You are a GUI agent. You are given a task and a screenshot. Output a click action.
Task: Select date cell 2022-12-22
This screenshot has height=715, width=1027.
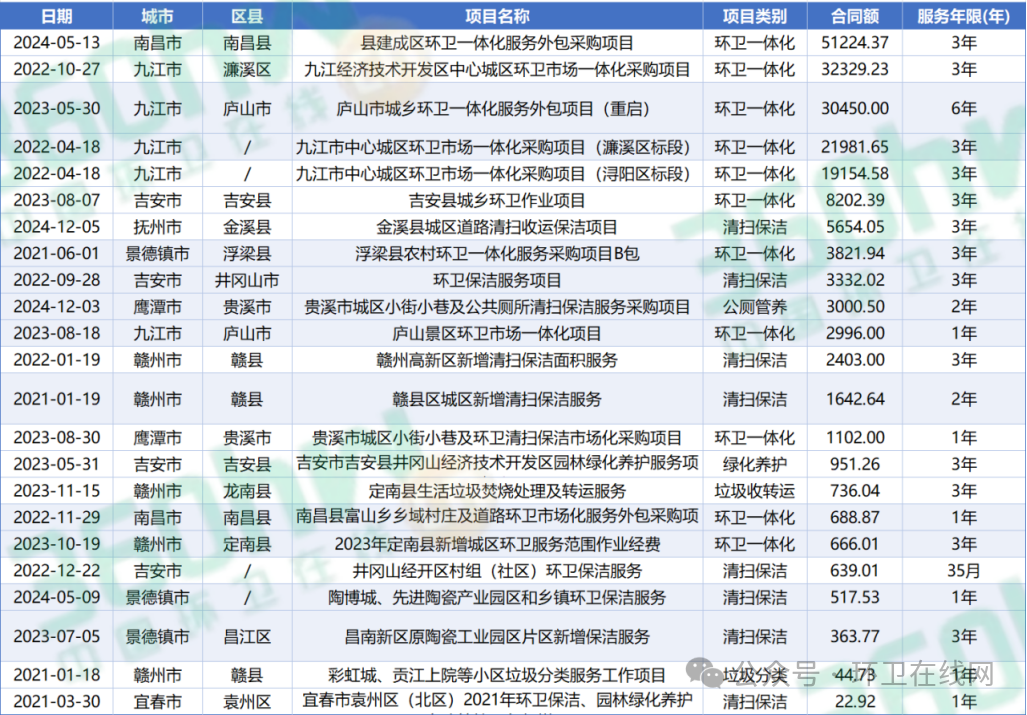pos(56,570)
